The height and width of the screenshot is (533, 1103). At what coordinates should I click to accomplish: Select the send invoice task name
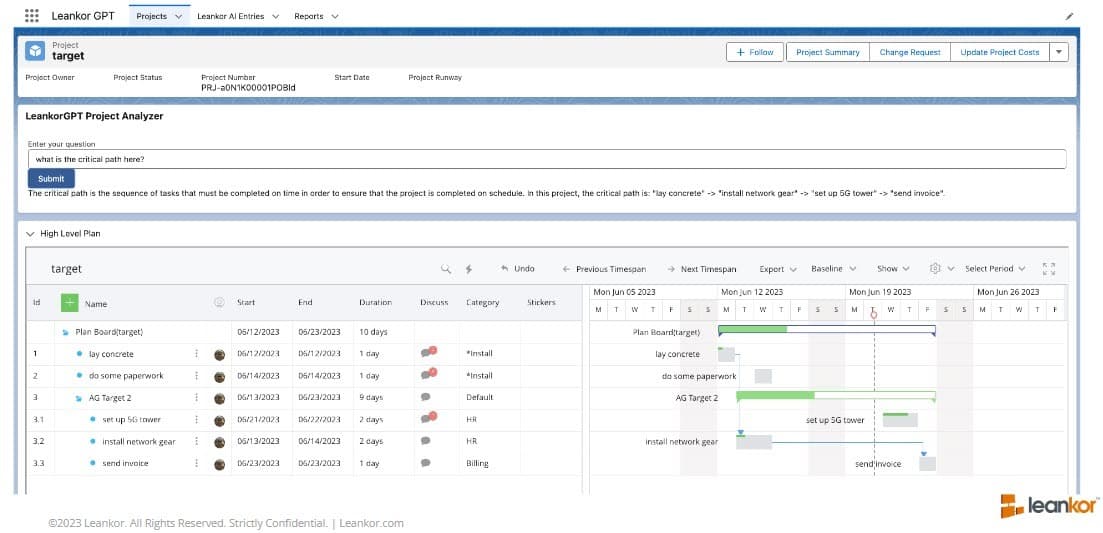coord(125,463)
